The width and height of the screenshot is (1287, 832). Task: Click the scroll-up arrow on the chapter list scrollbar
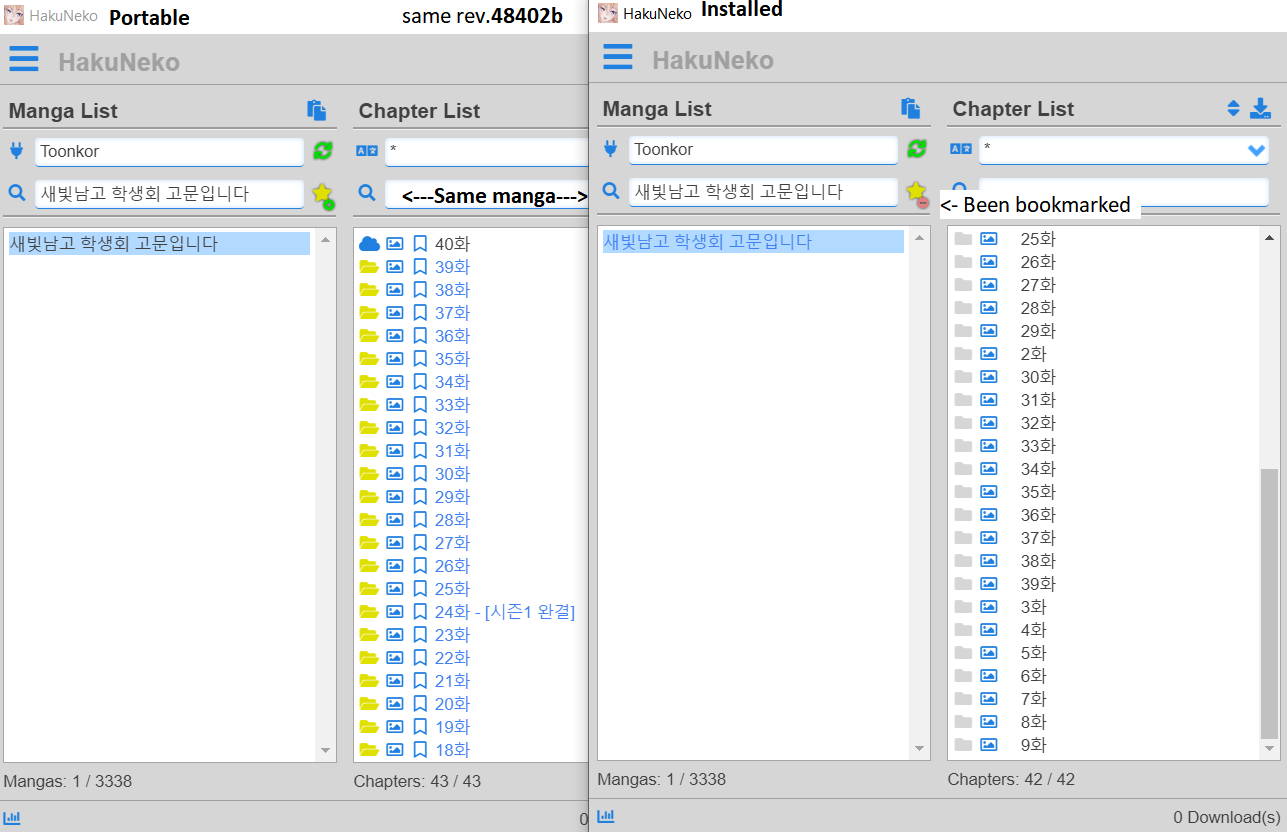point(1271,237)
